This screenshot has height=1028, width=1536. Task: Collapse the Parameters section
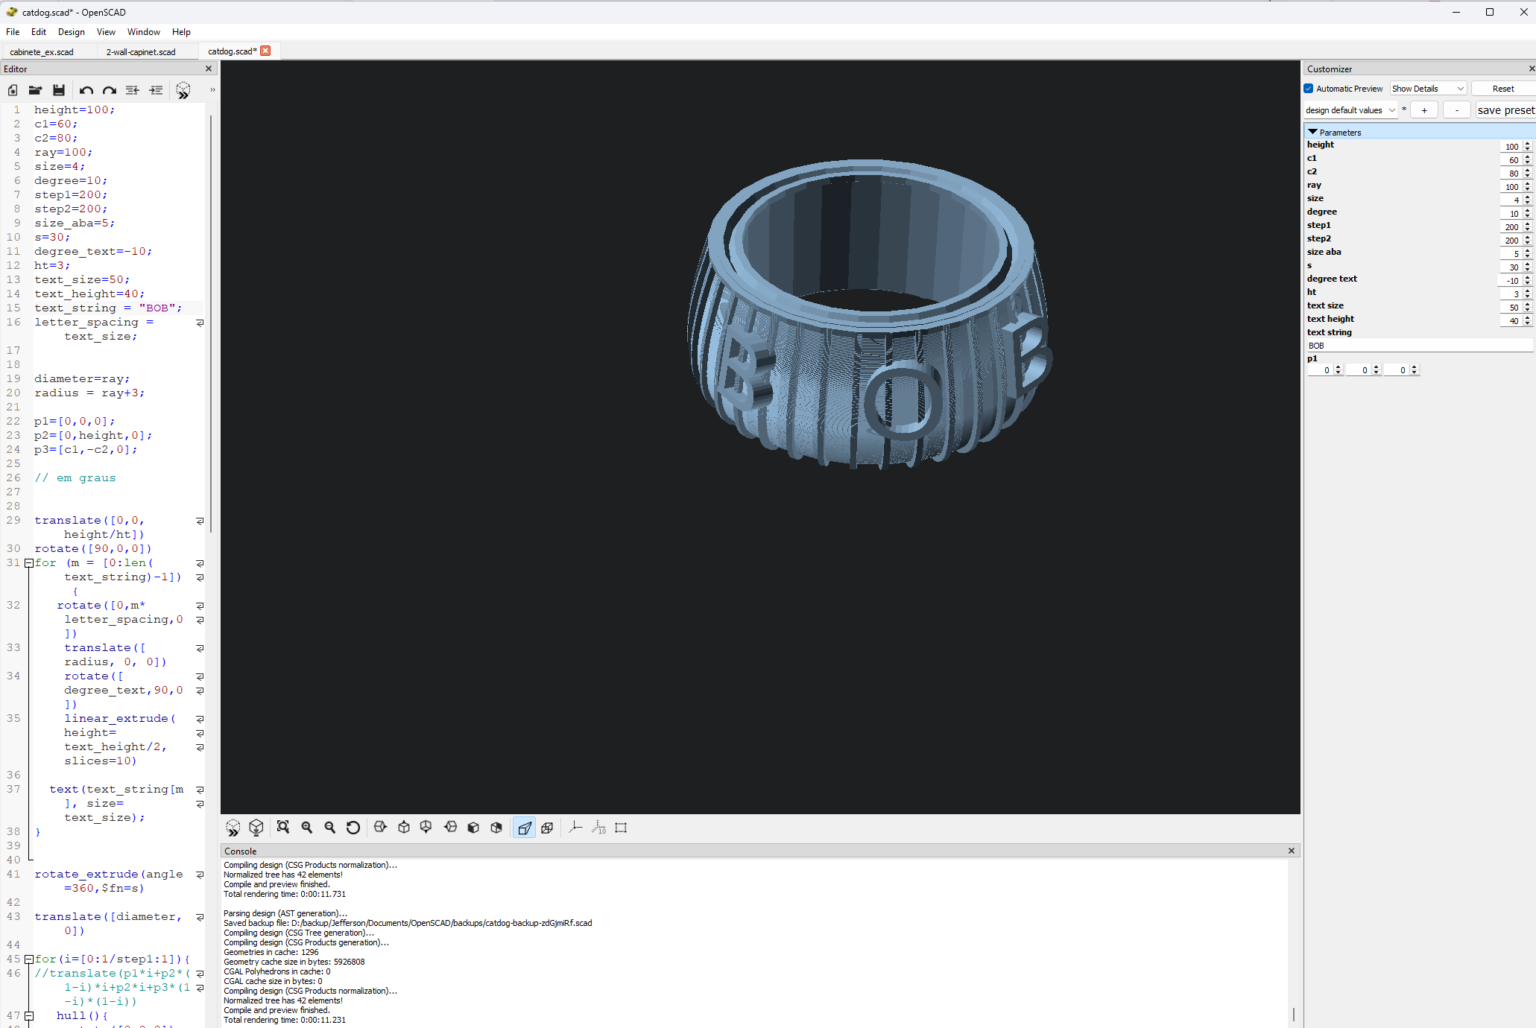coord(1313,132)
